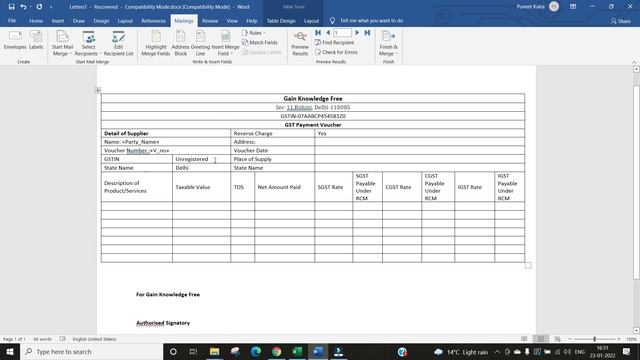The width and height of the screenshot is (640, 360).
Task: Click English (United States) language indicator
Action: [94, 339]
